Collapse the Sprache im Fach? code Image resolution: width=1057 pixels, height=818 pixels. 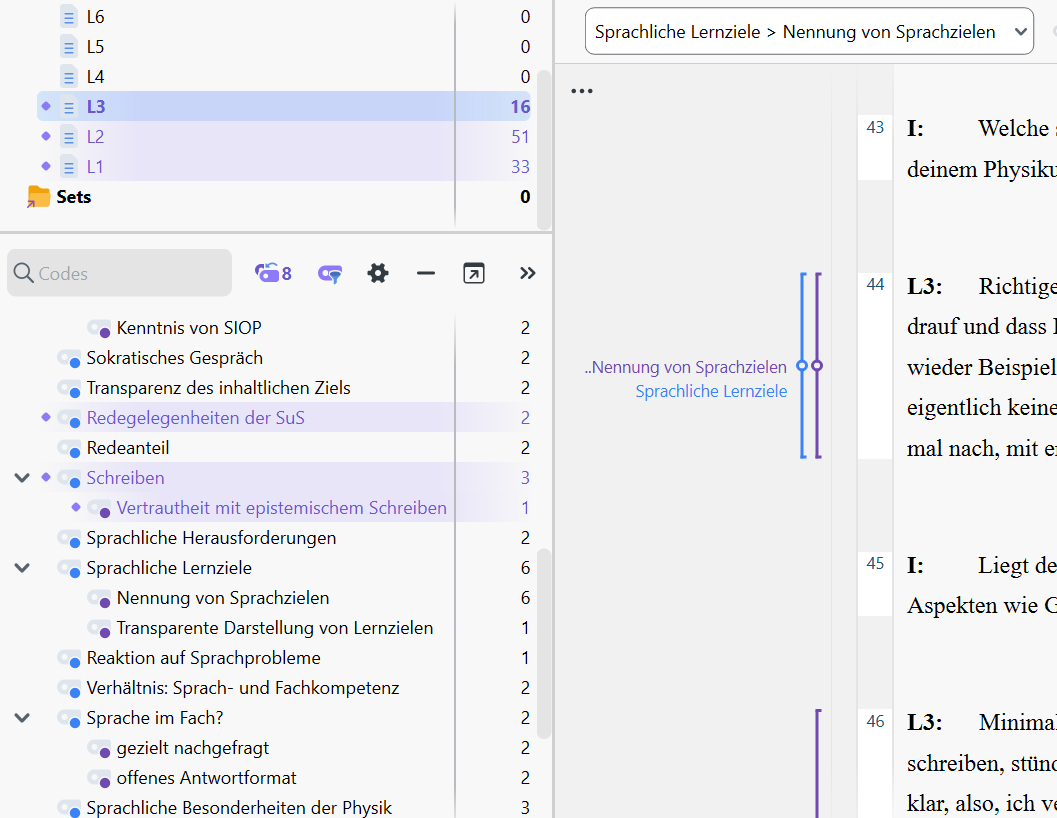click(x=22, y=718)
